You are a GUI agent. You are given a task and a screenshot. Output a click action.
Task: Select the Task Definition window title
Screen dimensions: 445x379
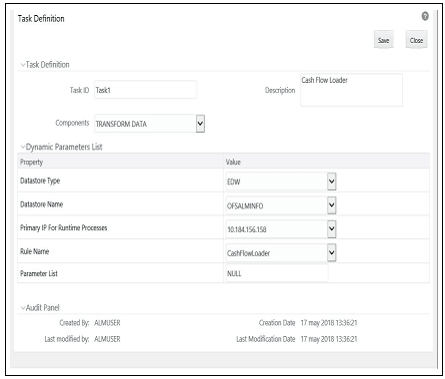[x=41, y=19]
